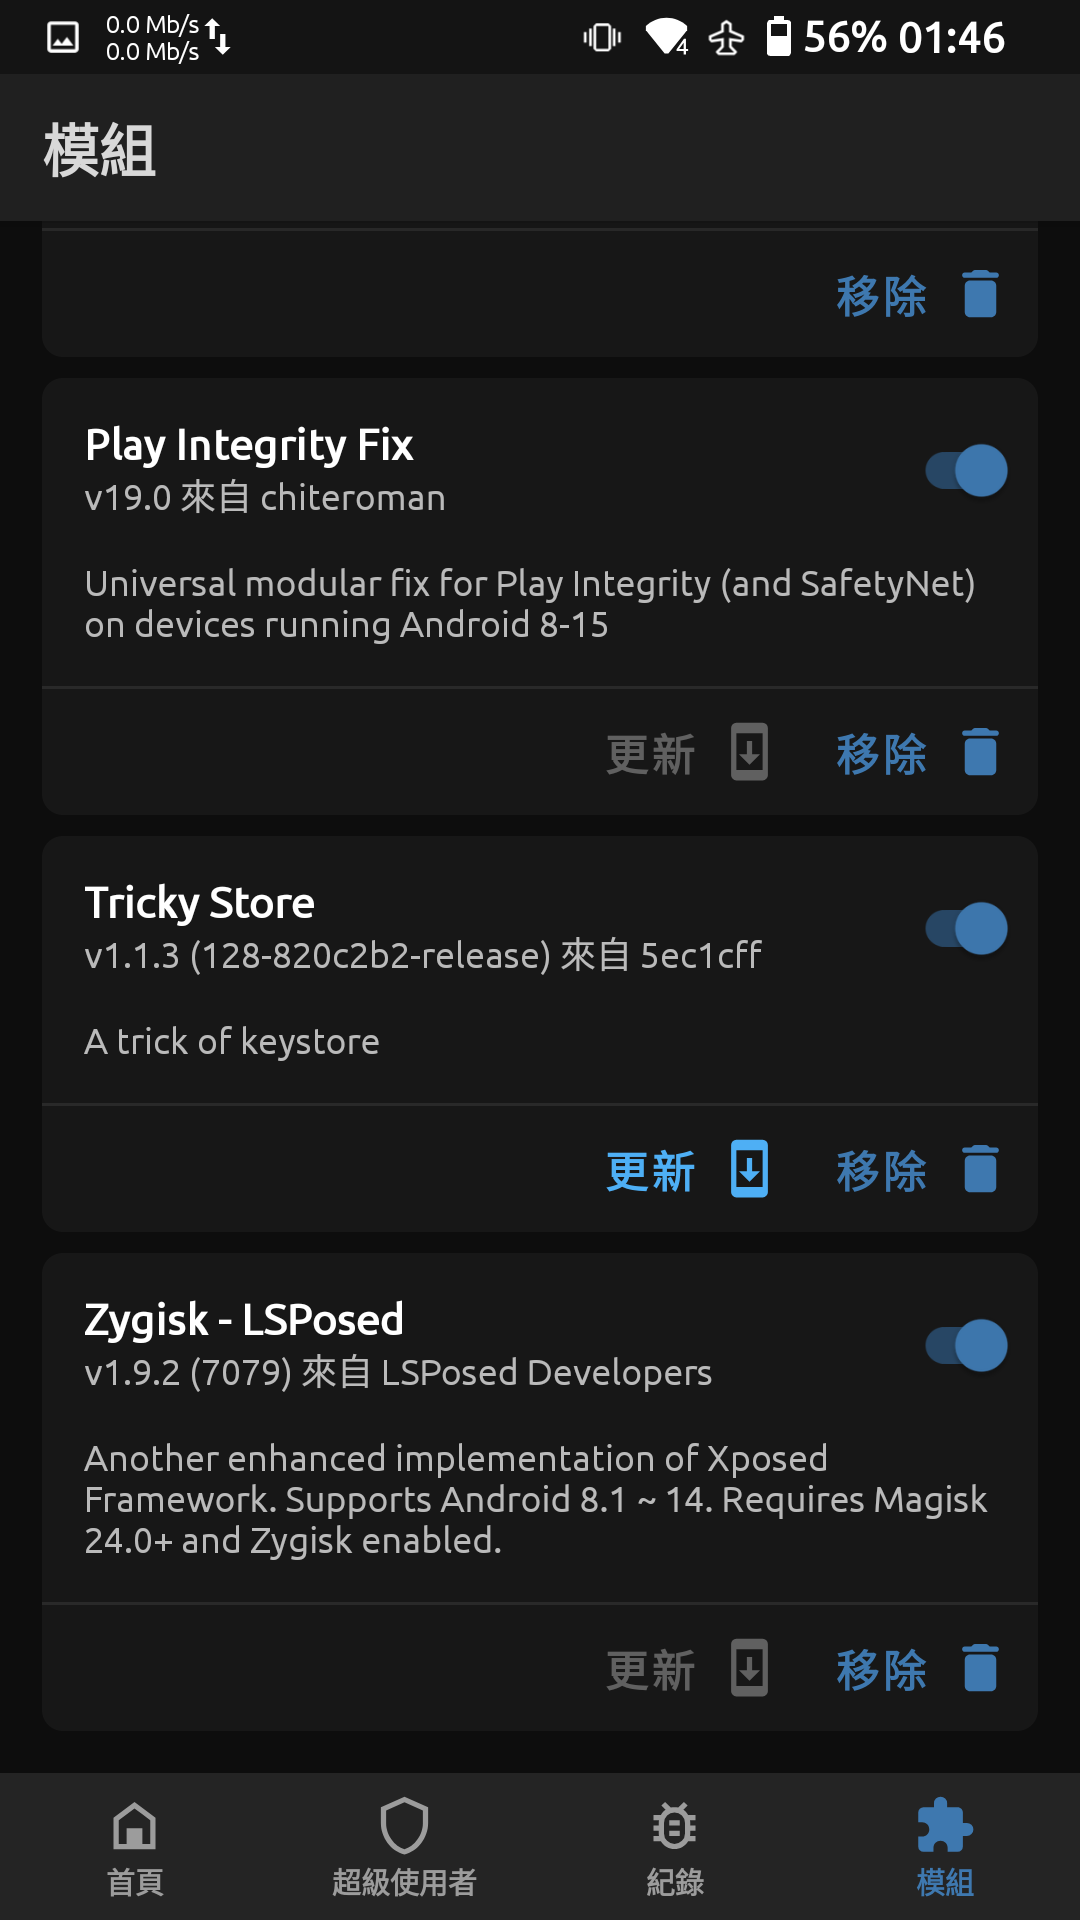Tap the Play Integrity Fix module title
The height and width of the screenshot is (1920, 1080).
pos(249,445)
